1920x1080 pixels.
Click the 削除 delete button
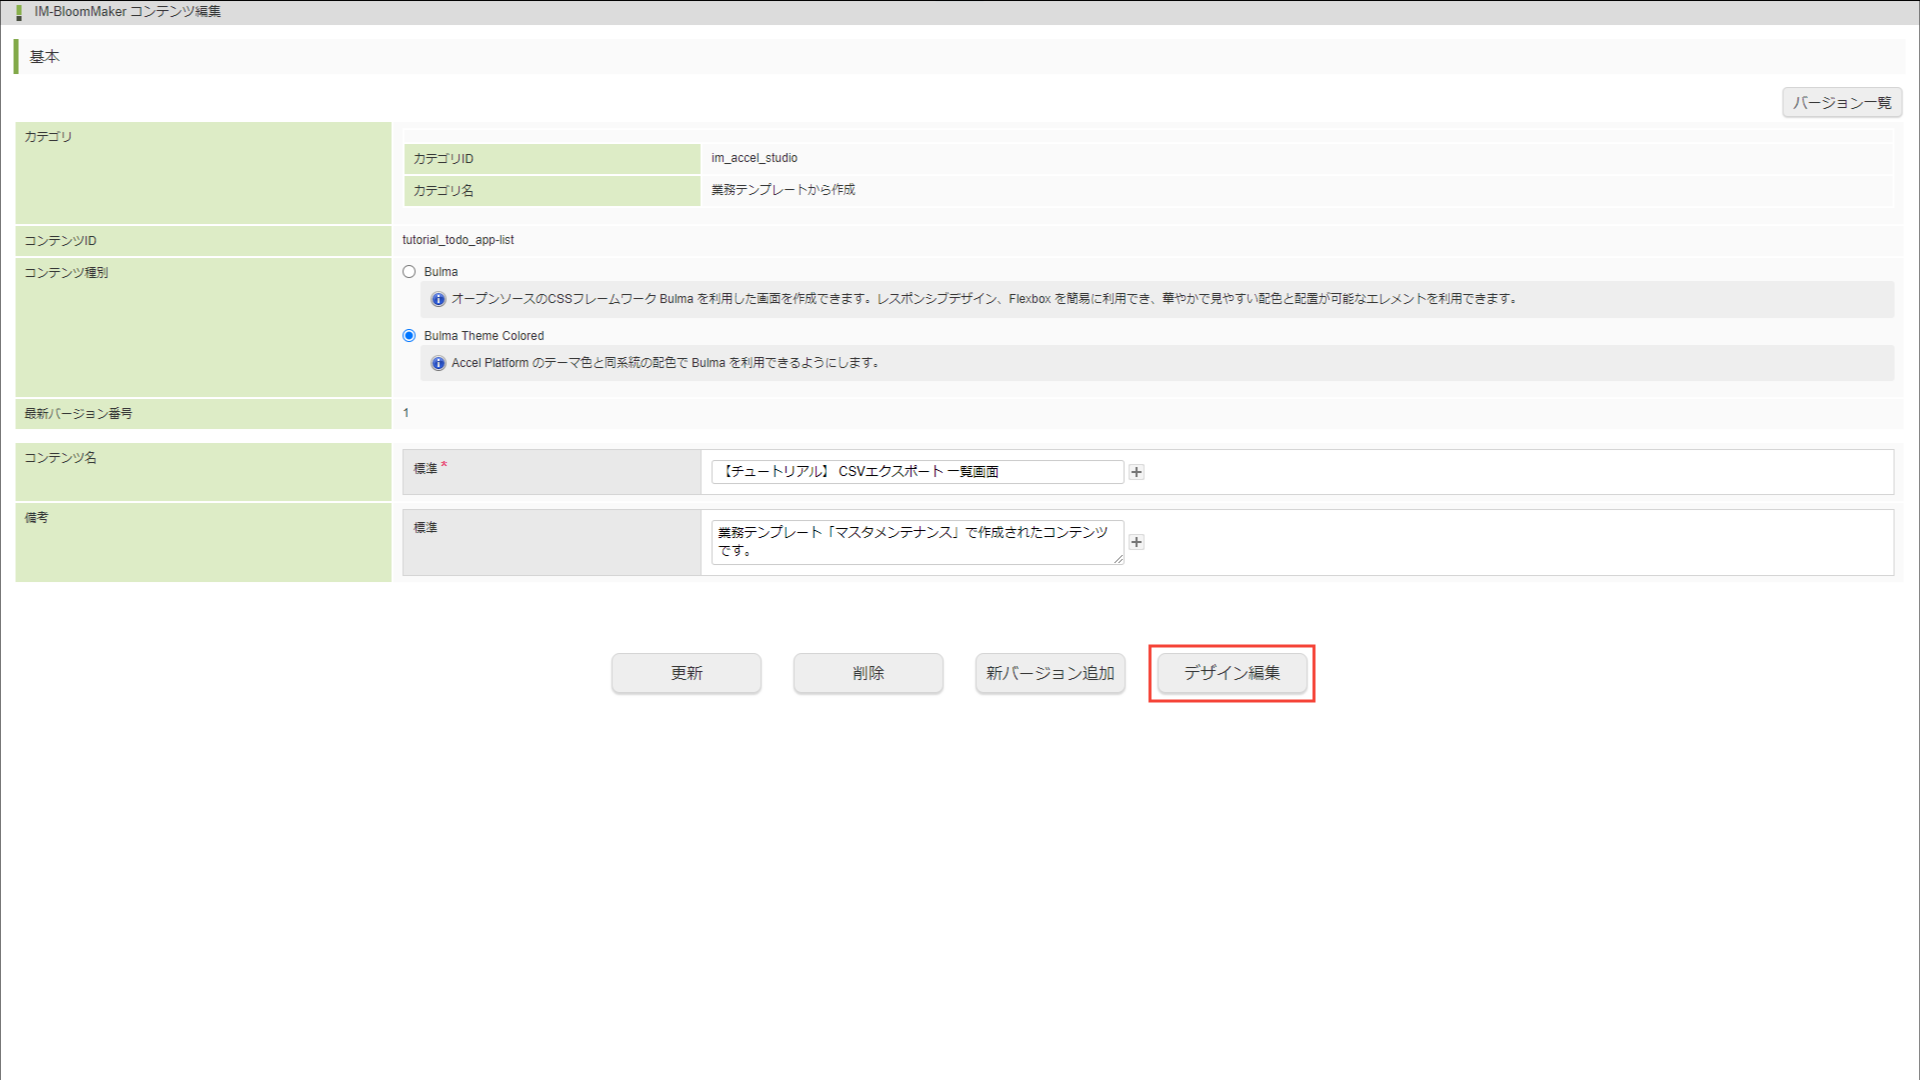(x=868, y=673)
